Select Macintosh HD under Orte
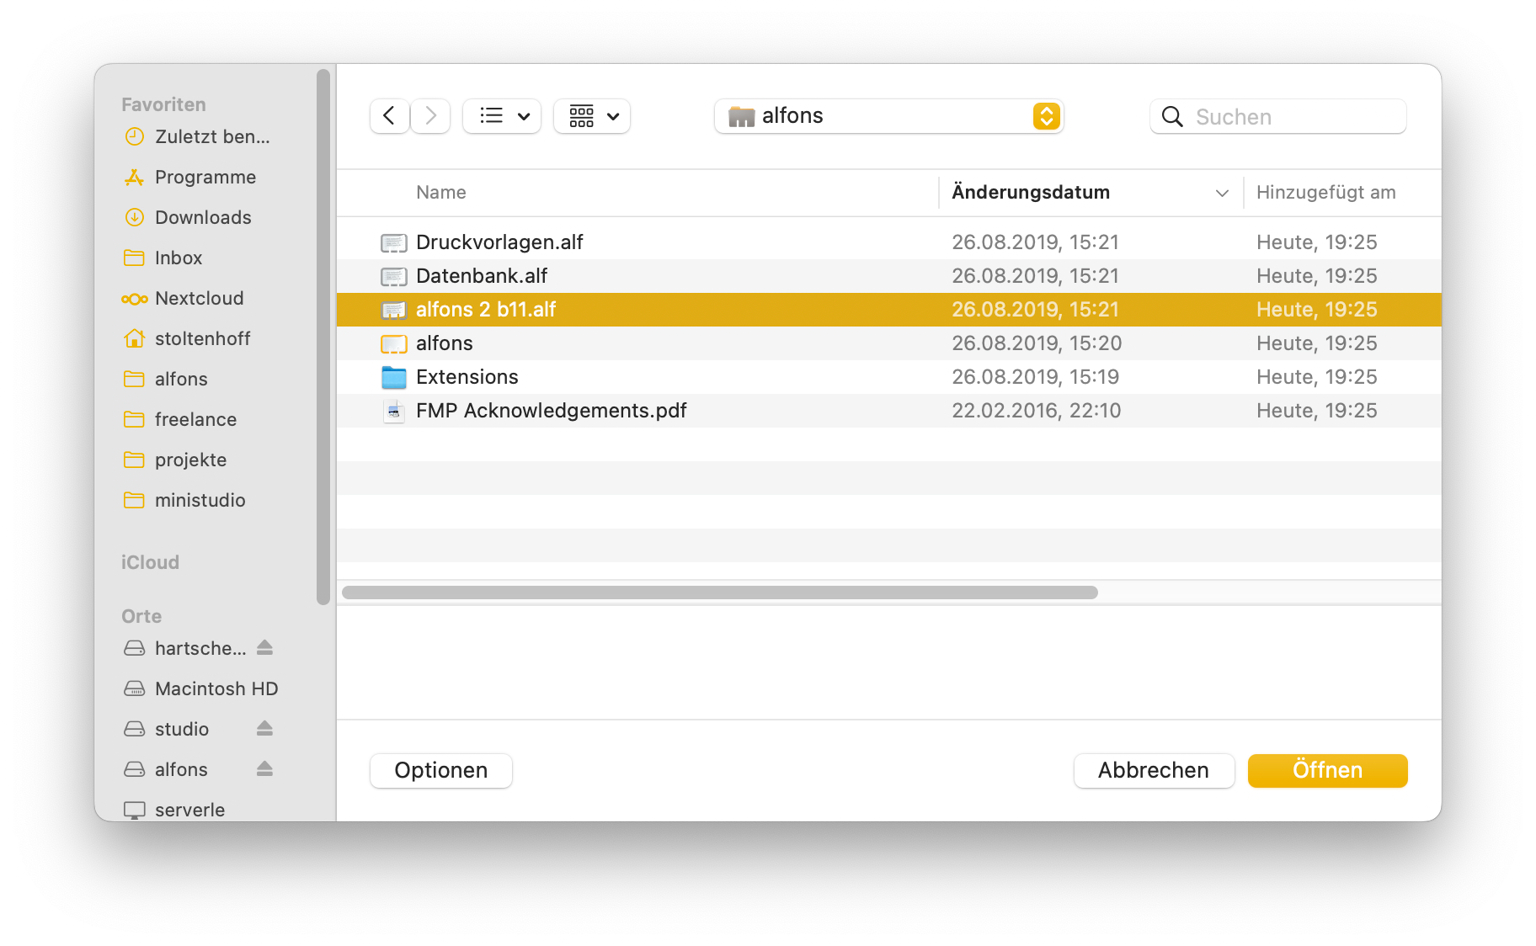 pos(216,689)
